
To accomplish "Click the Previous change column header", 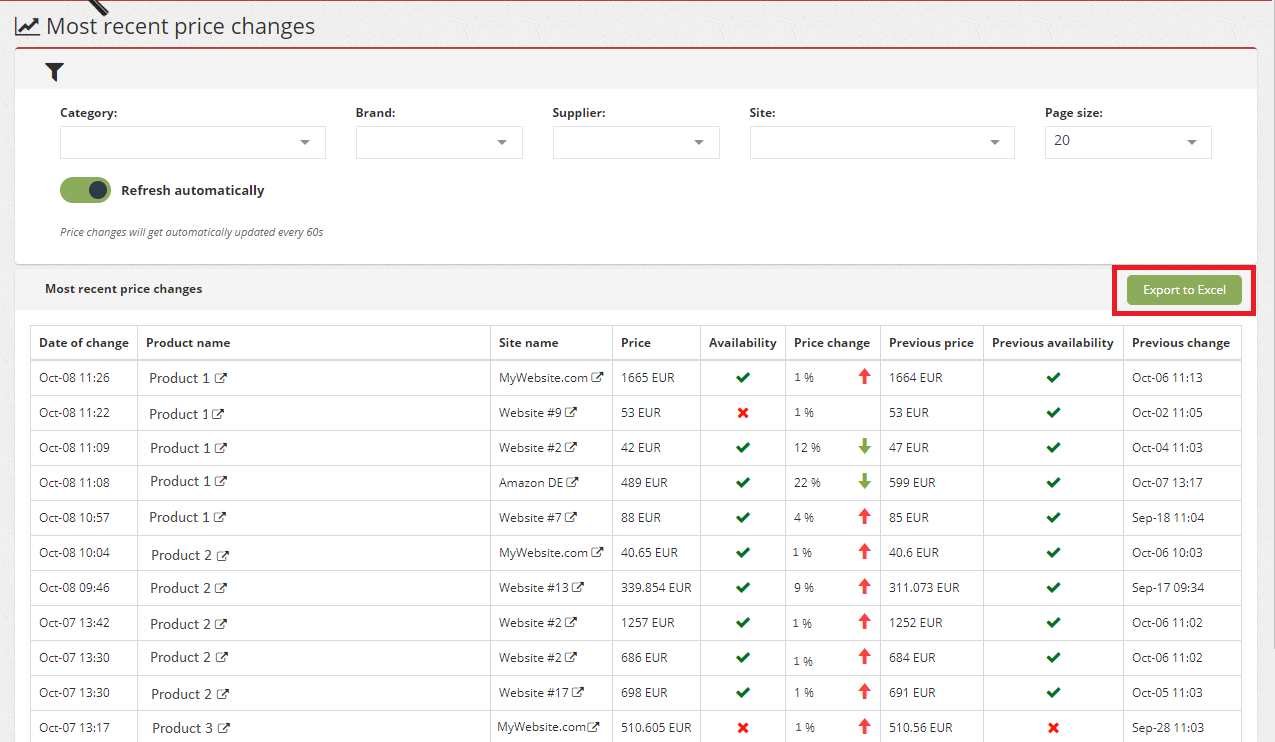I will pos(1181,343).
